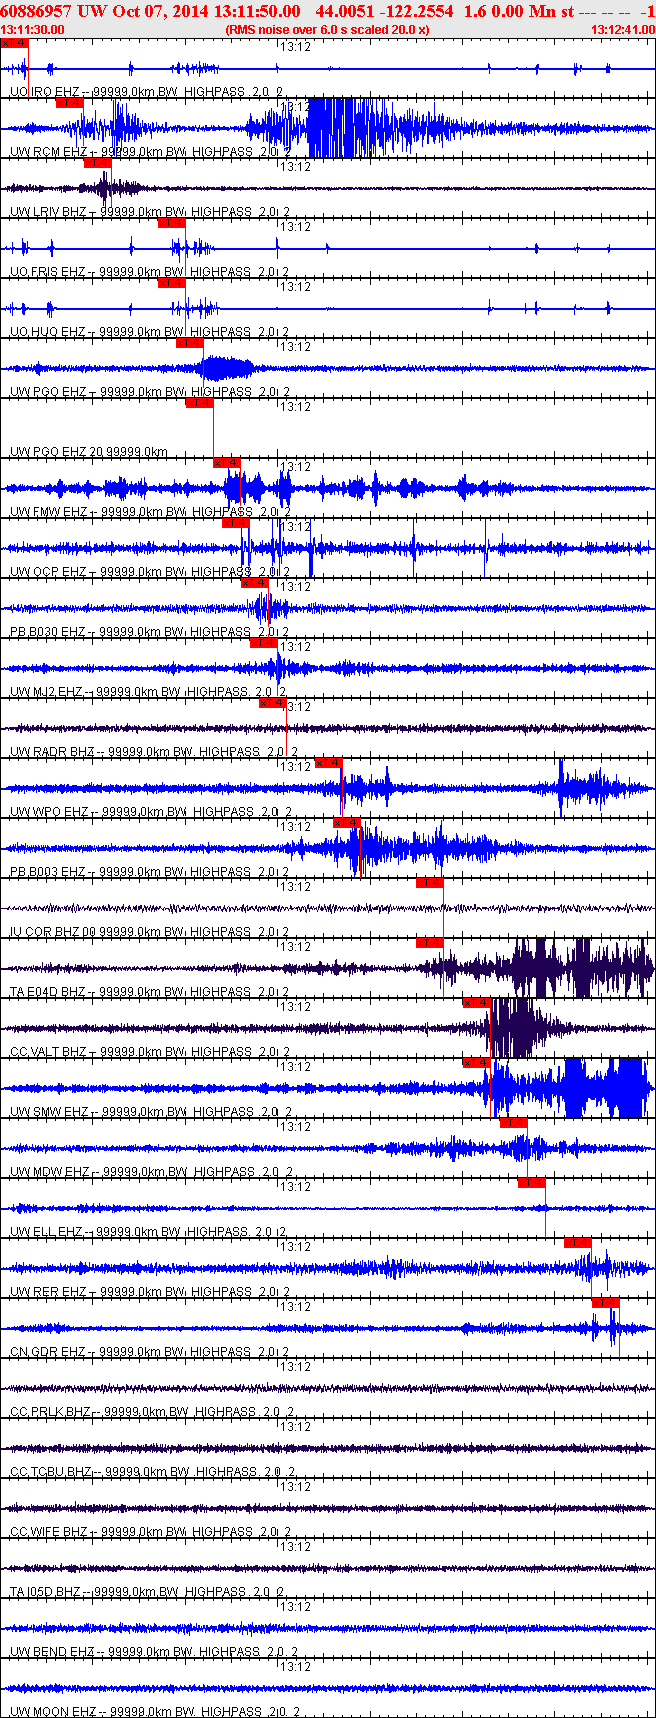Click the 13:12 time tick on the UO IRO trace
This screenshot has height=1718, width=656.
(x=295, y=47)
